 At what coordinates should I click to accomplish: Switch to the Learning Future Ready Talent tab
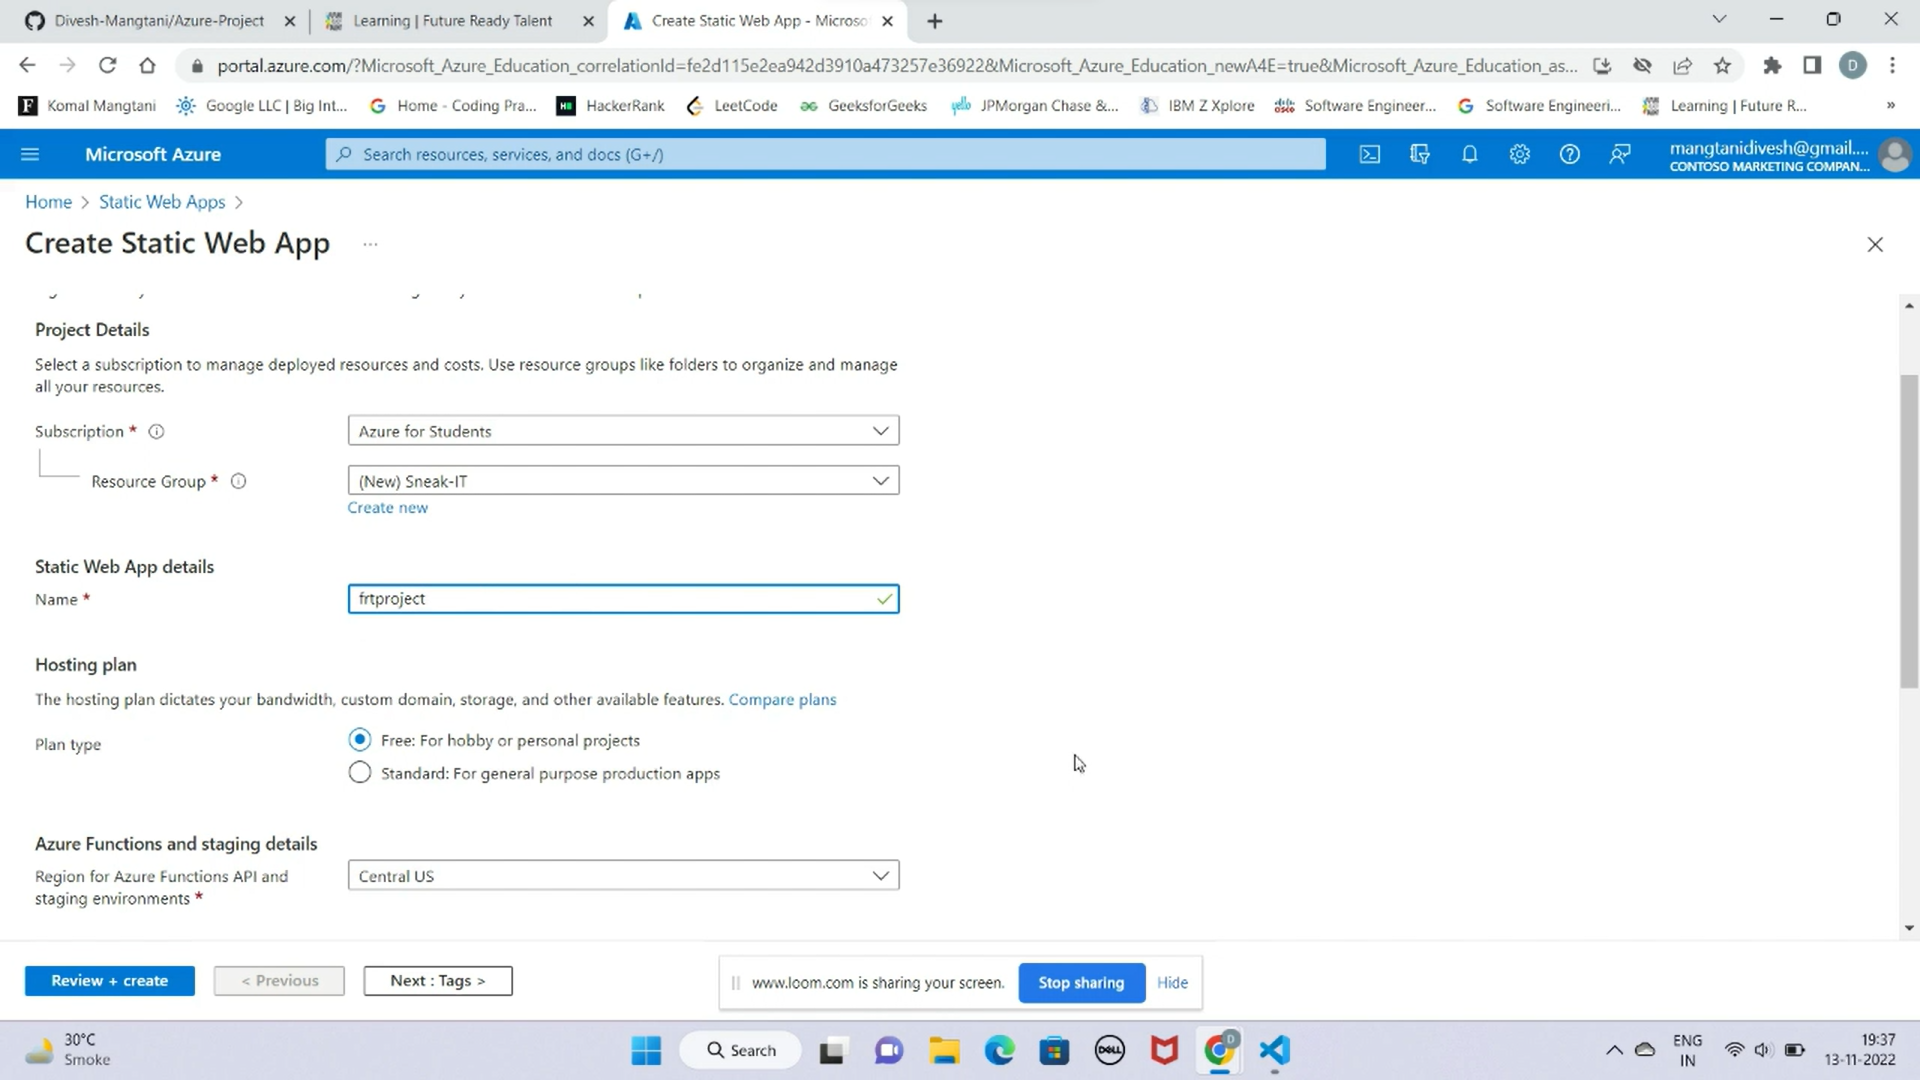pos(450,20)
